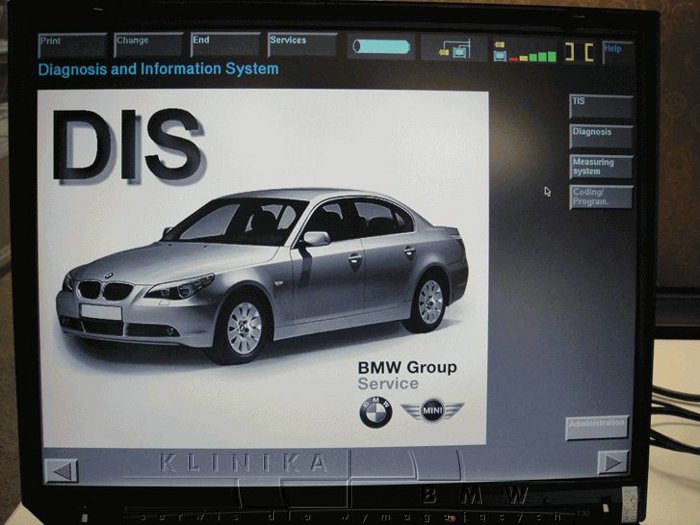700x525 pixels.
Task: Click the right arrow navigation button
Action: (x=612, y=462)
